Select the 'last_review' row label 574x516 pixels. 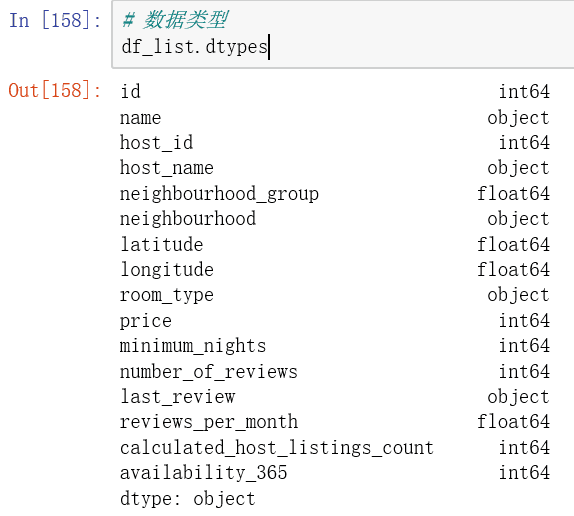click(x=178, y=397)
